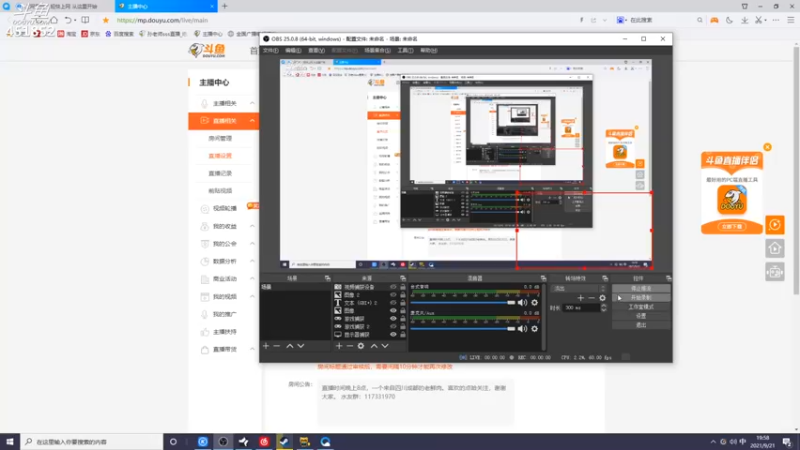Open the OBS 文件(F) menu
Screen dimensions: 800x450
[270, 51]
